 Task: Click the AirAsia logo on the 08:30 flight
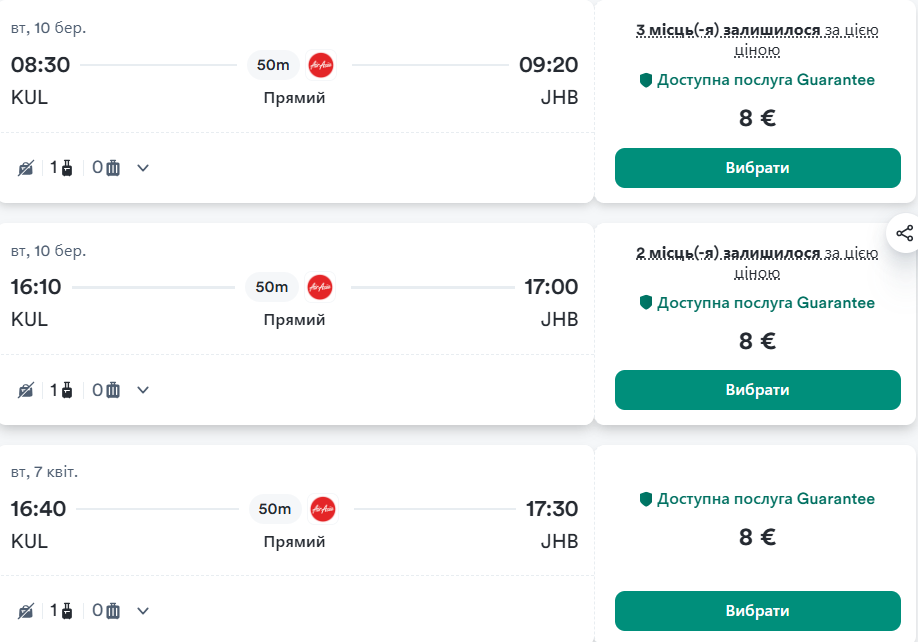click(x=320, y=65)
